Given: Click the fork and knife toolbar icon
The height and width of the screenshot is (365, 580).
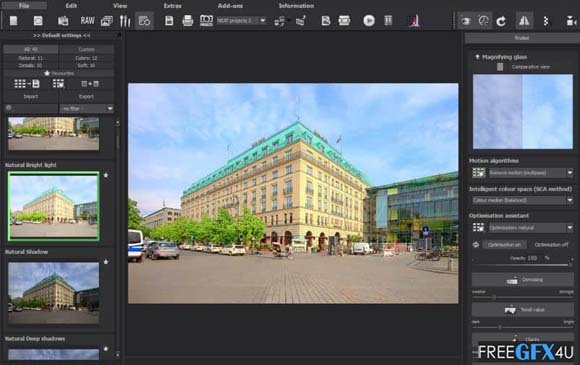Looking at the screenshot, I should tap(125, 21).
